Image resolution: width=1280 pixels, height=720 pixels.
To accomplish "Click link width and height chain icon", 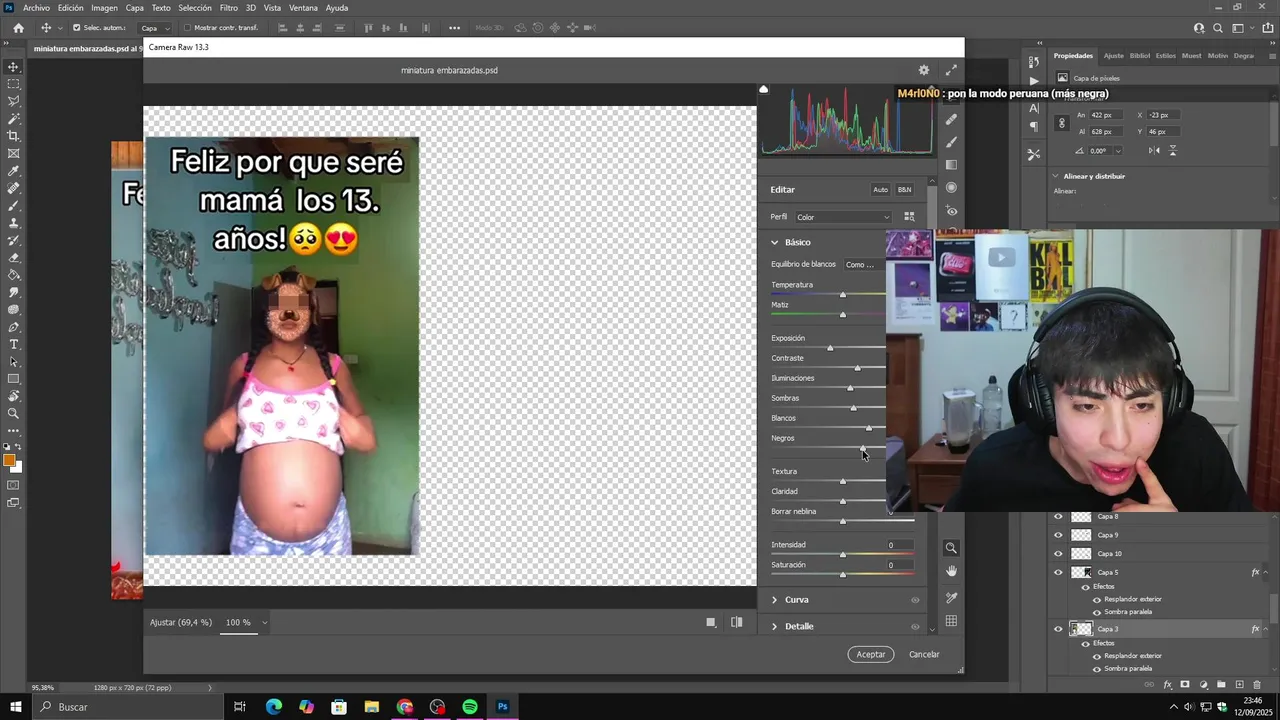I will tap(1062, 123).
